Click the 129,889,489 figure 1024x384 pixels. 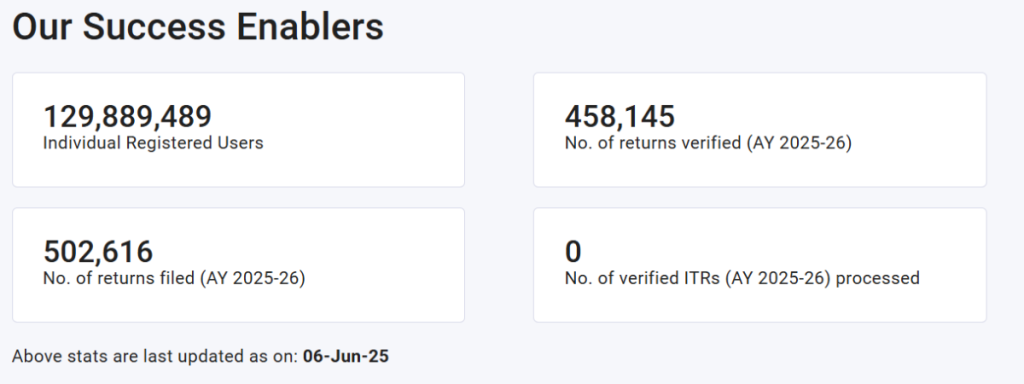(127, 117)
